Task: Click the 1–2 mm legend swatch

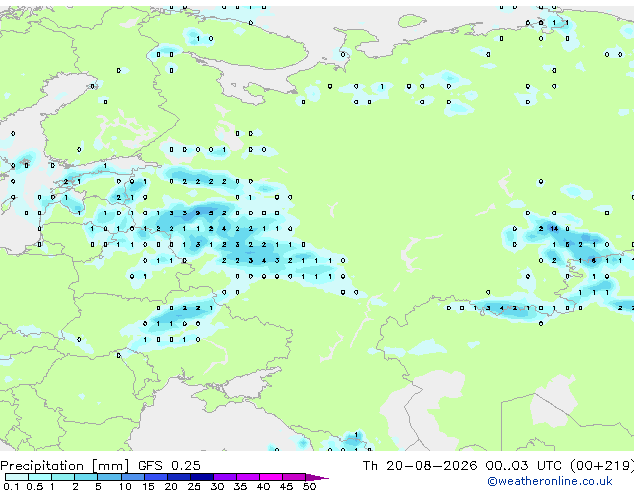Action: click(63, 477)
